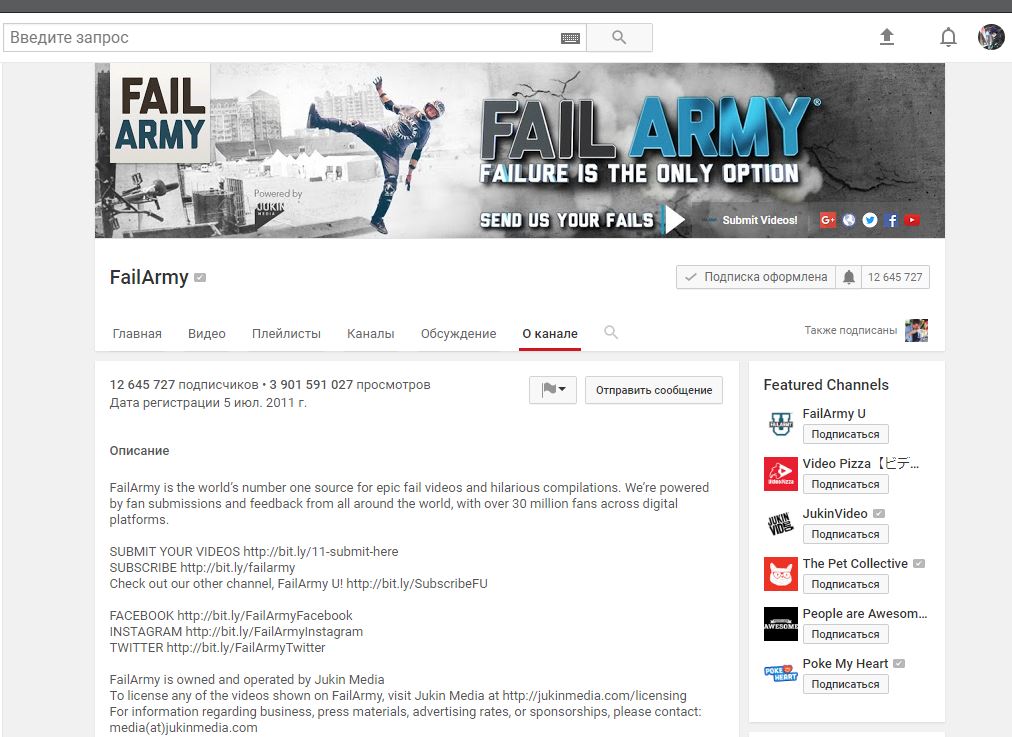Click the search query input field
The image size is (1012, 737).
pyautogui.click(x=282, y=37)
